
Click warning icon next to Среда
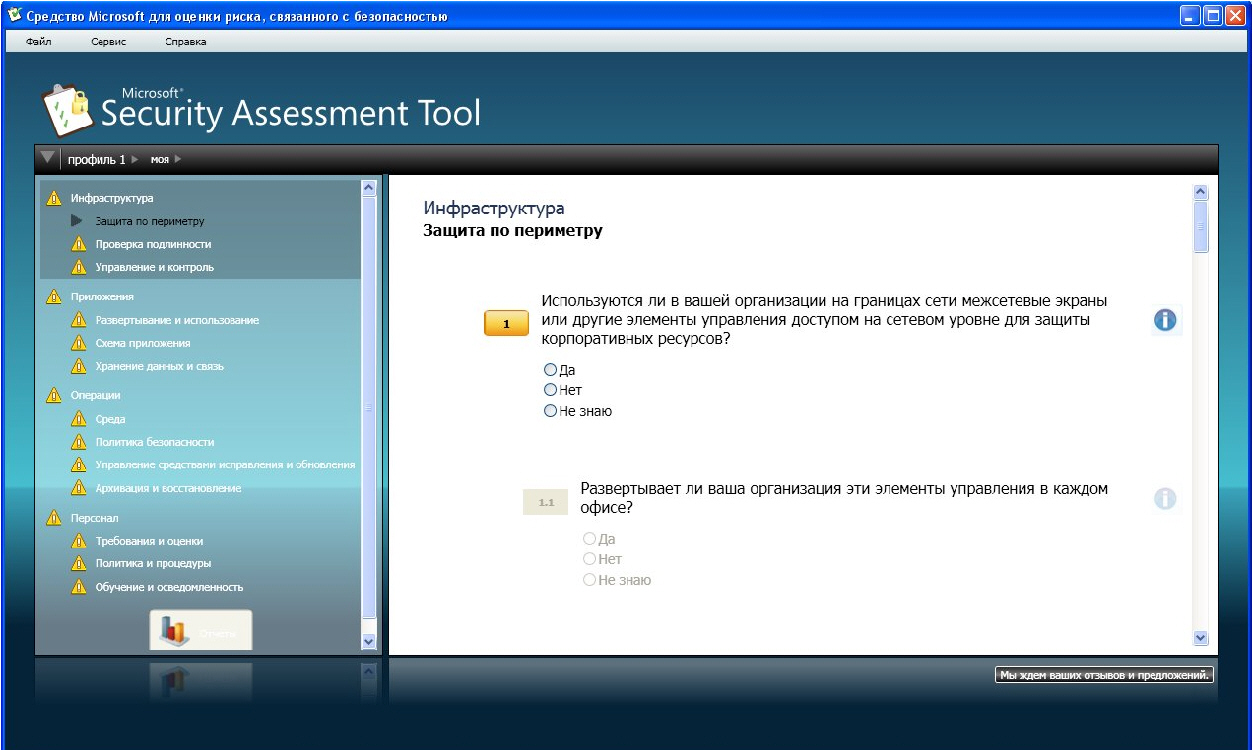[79, 419]
